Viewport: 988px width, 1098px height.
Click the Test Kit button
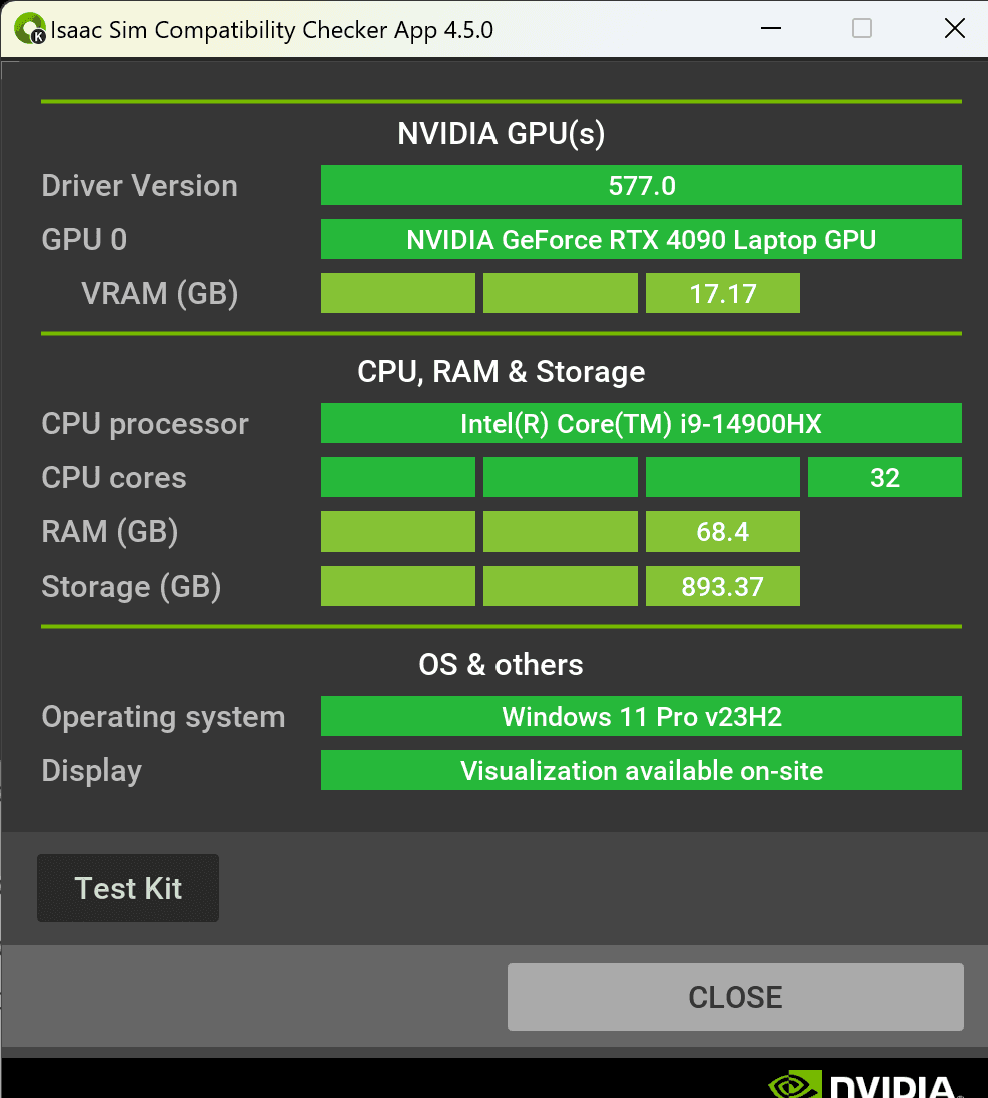coord(128,888)
